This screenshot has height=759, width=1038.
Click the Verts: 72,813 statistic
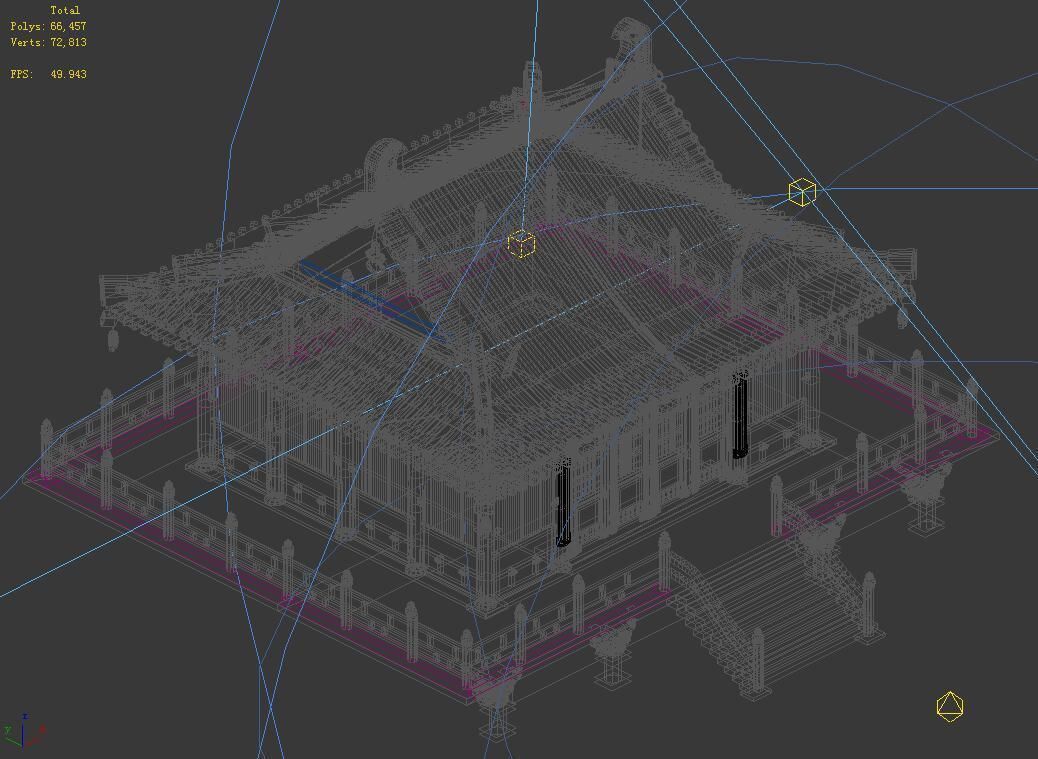pos(48,42)
